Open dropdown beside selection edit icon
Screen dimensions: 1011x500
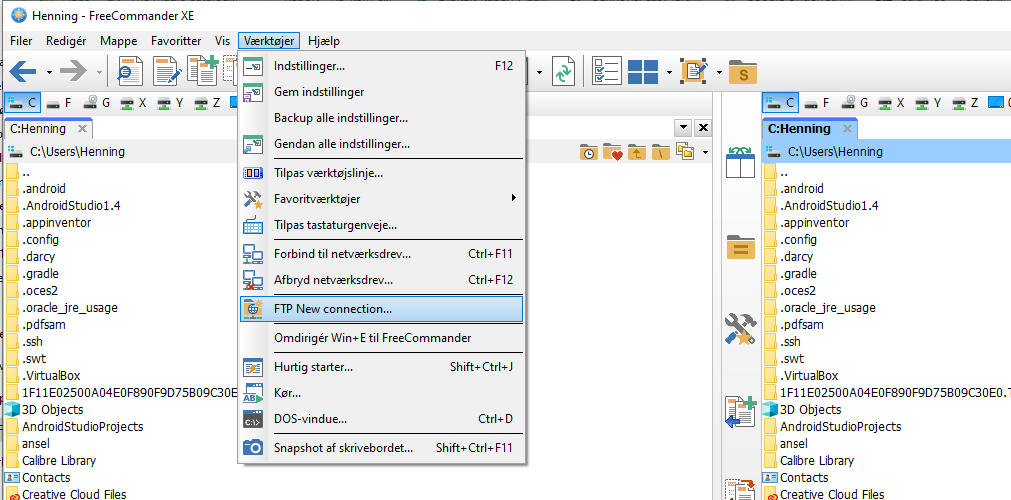(x=719, y=72)
